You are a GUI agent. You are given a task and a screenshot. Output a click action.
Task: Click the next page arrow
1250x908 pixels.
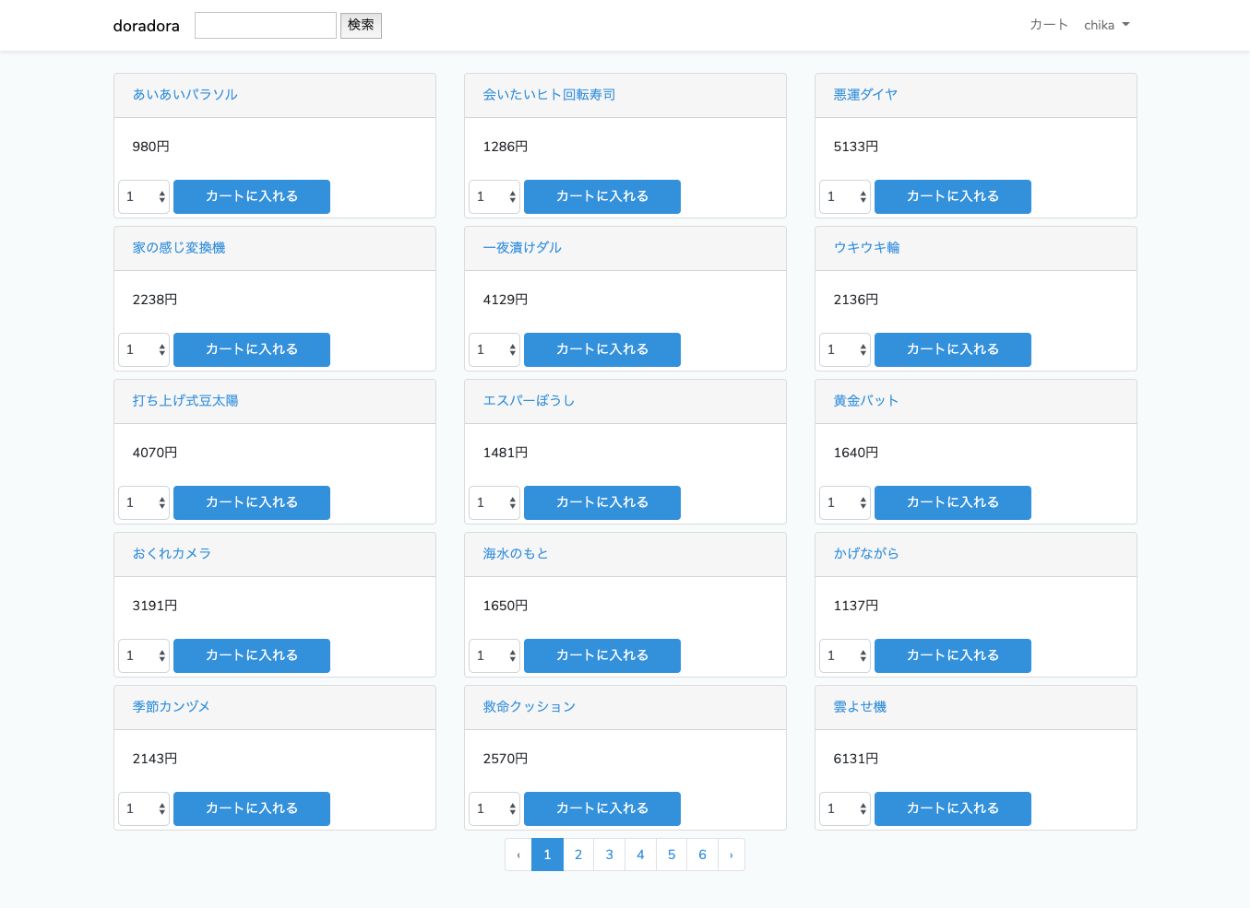[x=731, y=855]
